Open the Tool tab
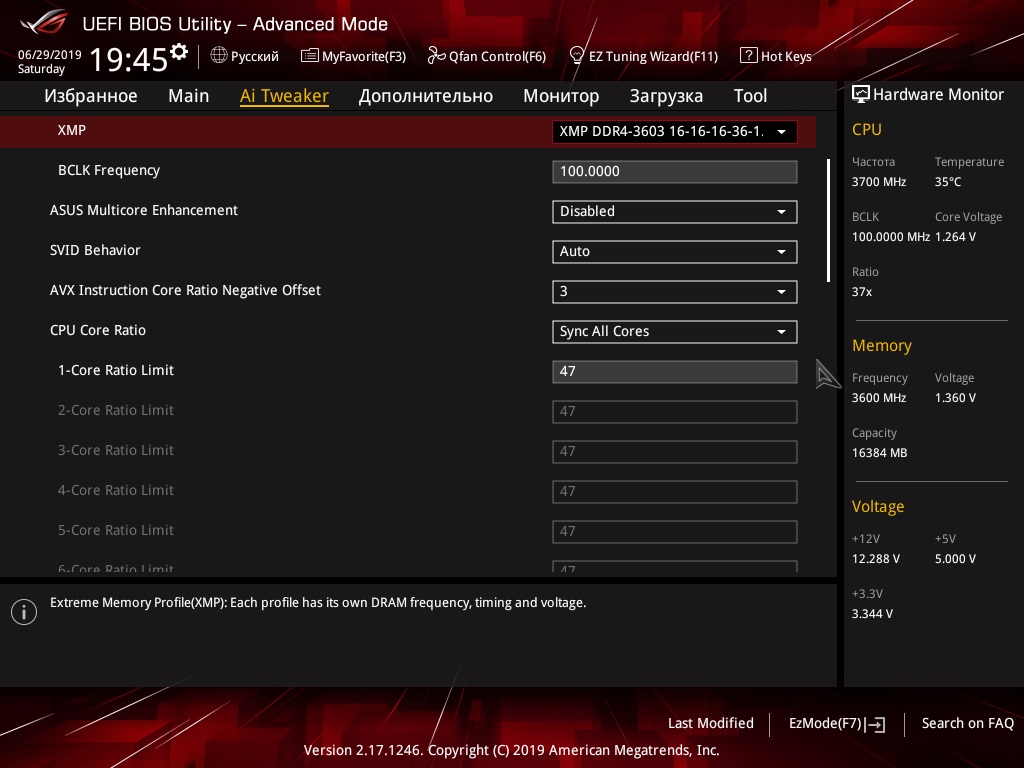This screenshot has width=1024, height=768. (750, 96)
